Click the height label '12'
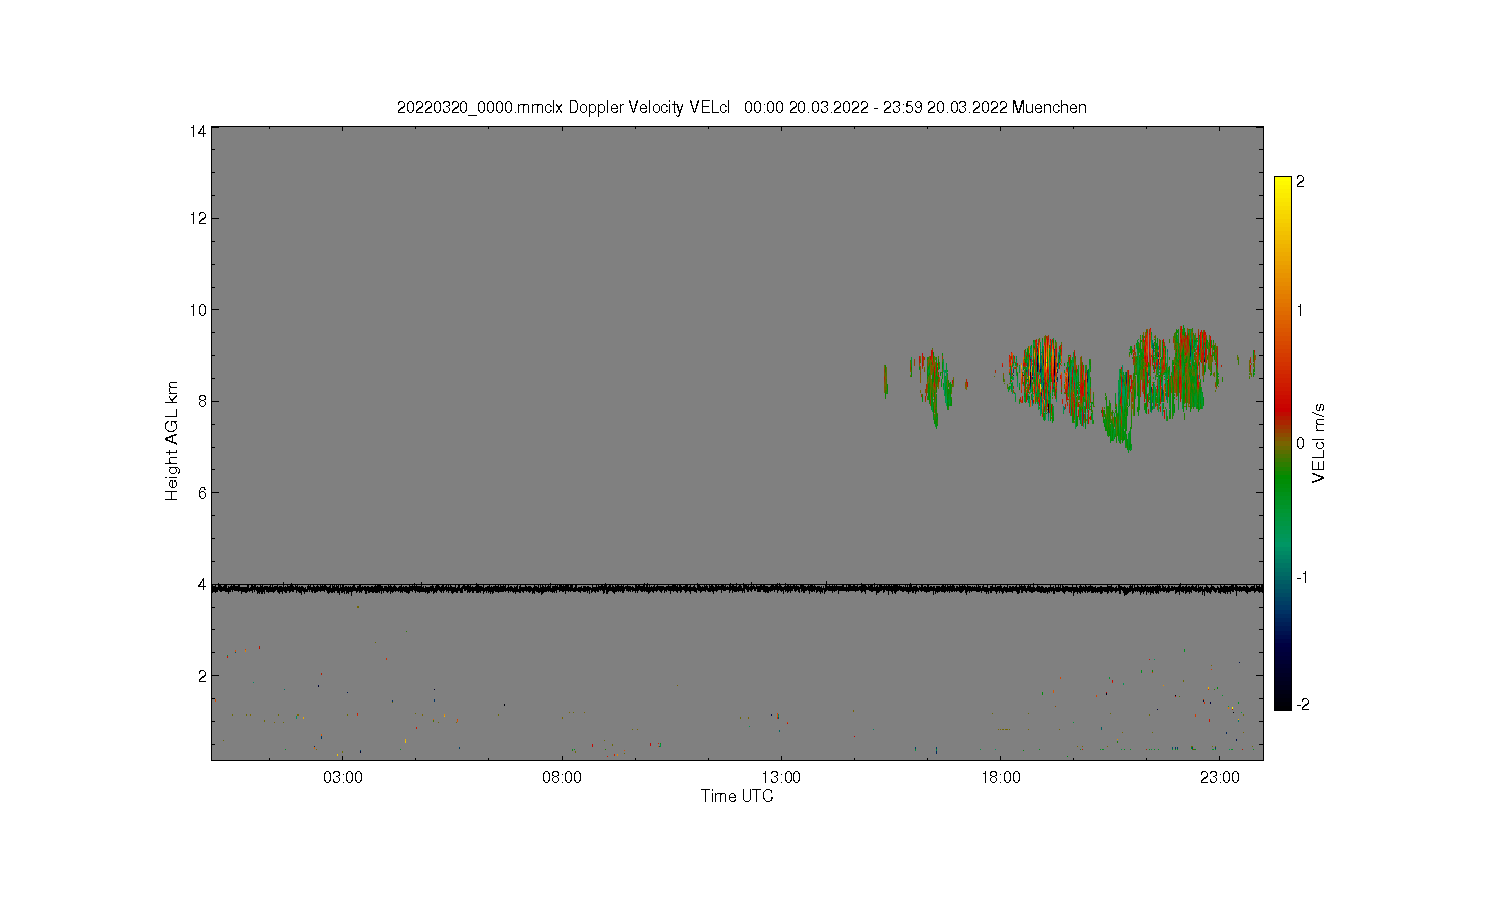 point(198,218)
